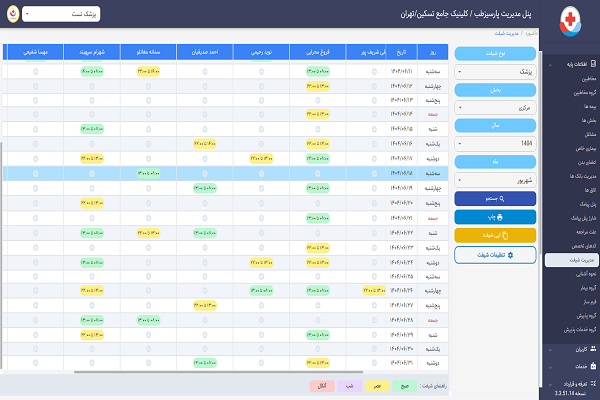Open the پزشک shift type dropdown
600x400 pixels.
click(x=495, y=72)
